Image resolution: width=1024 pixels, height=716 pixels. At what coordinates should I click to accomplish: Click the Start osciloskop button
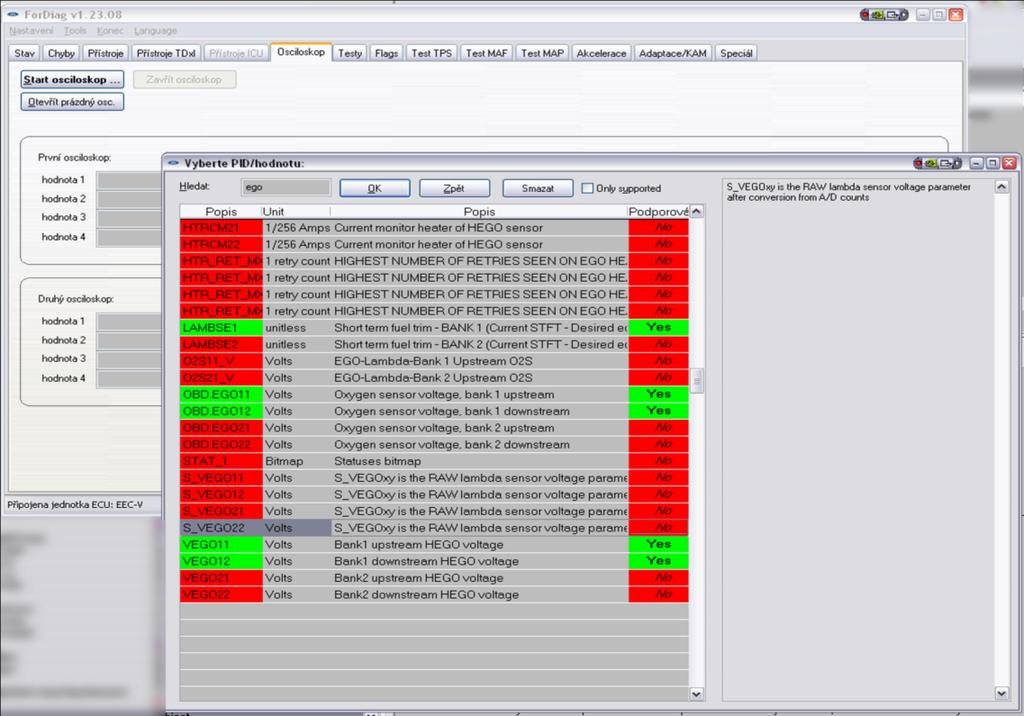point(72,79)
